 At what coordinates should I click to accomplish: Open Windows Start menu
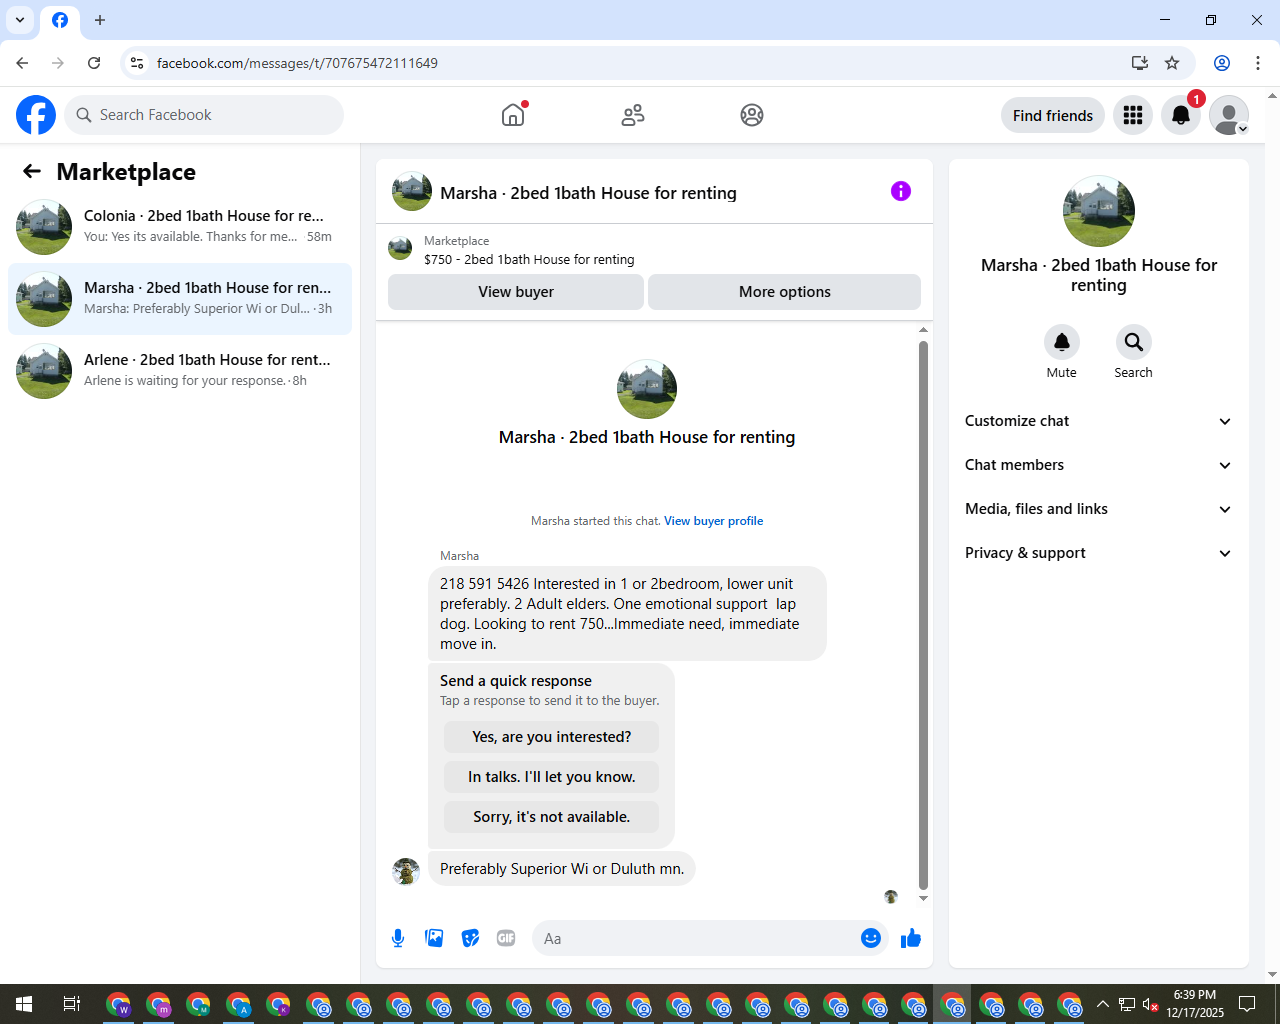(x=24, y=1004)
